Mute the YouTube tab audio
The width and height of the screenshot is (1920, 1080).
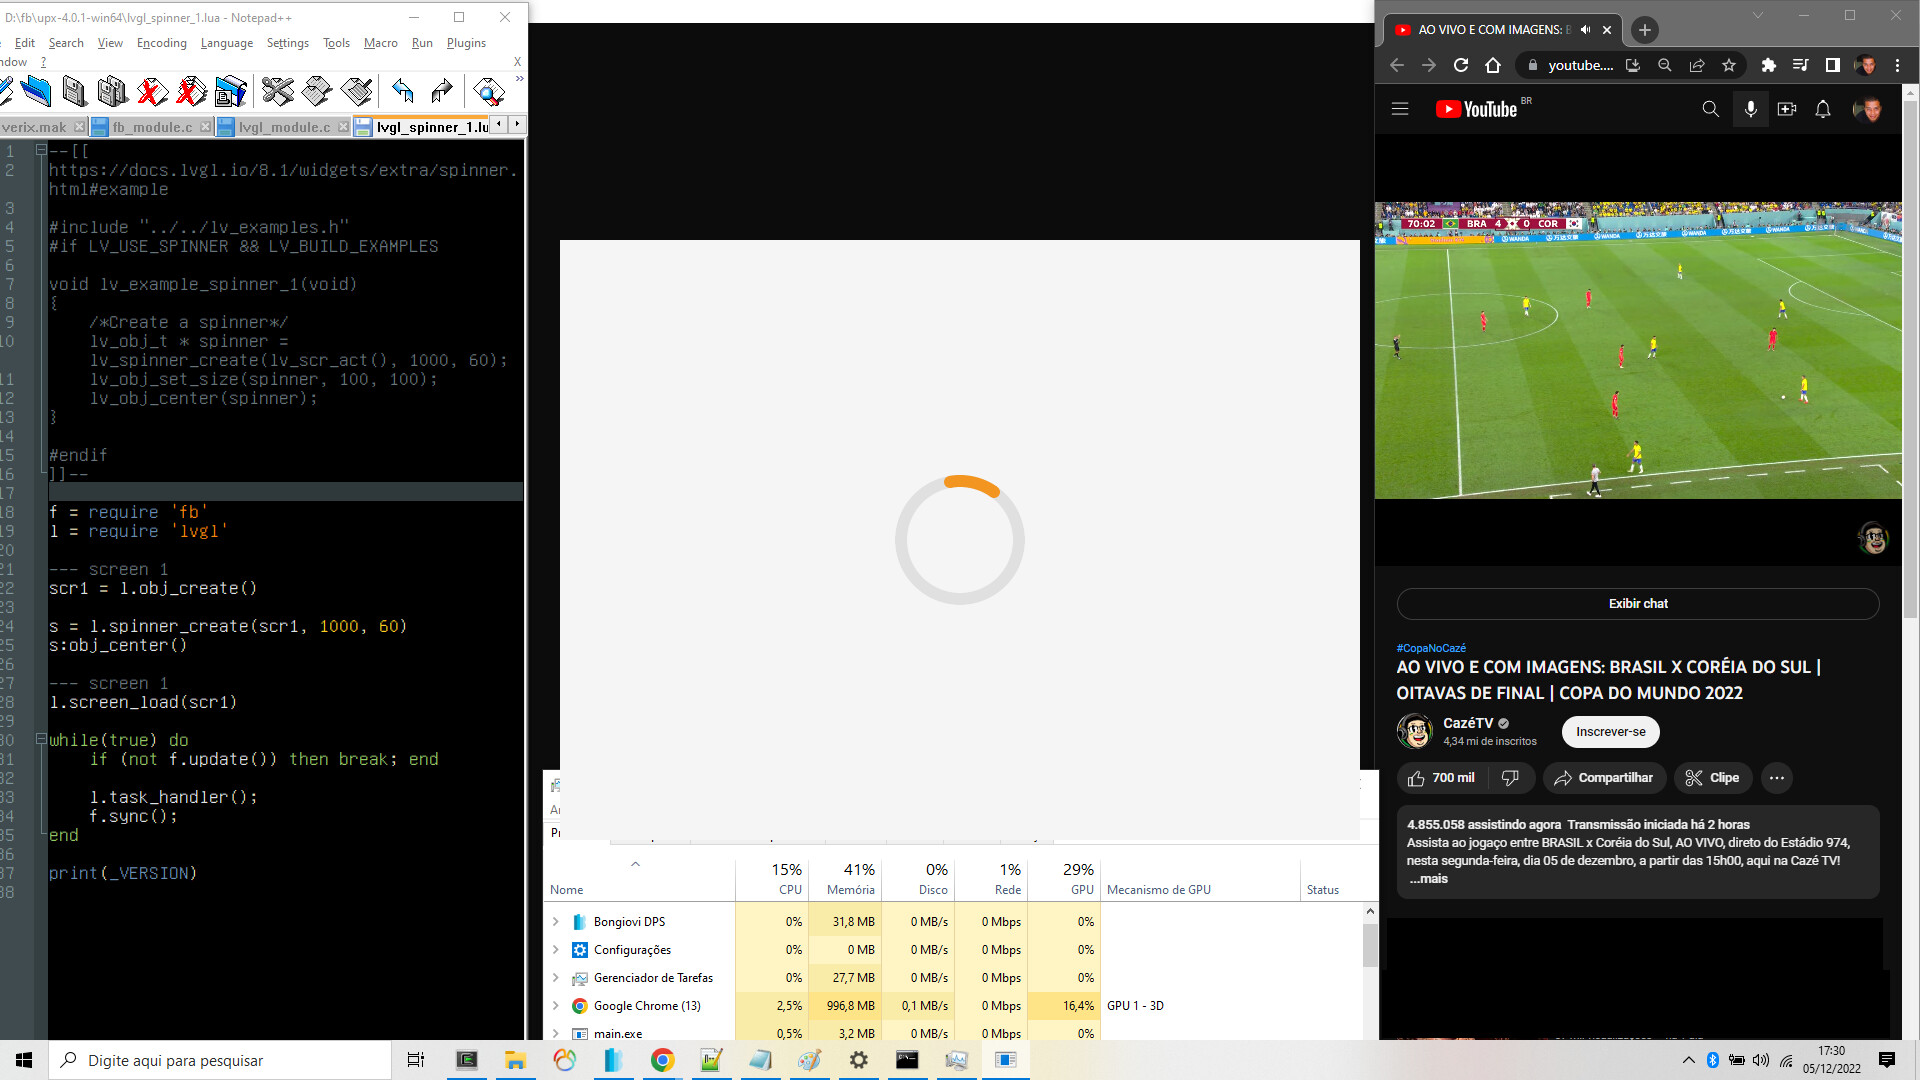1585,30
